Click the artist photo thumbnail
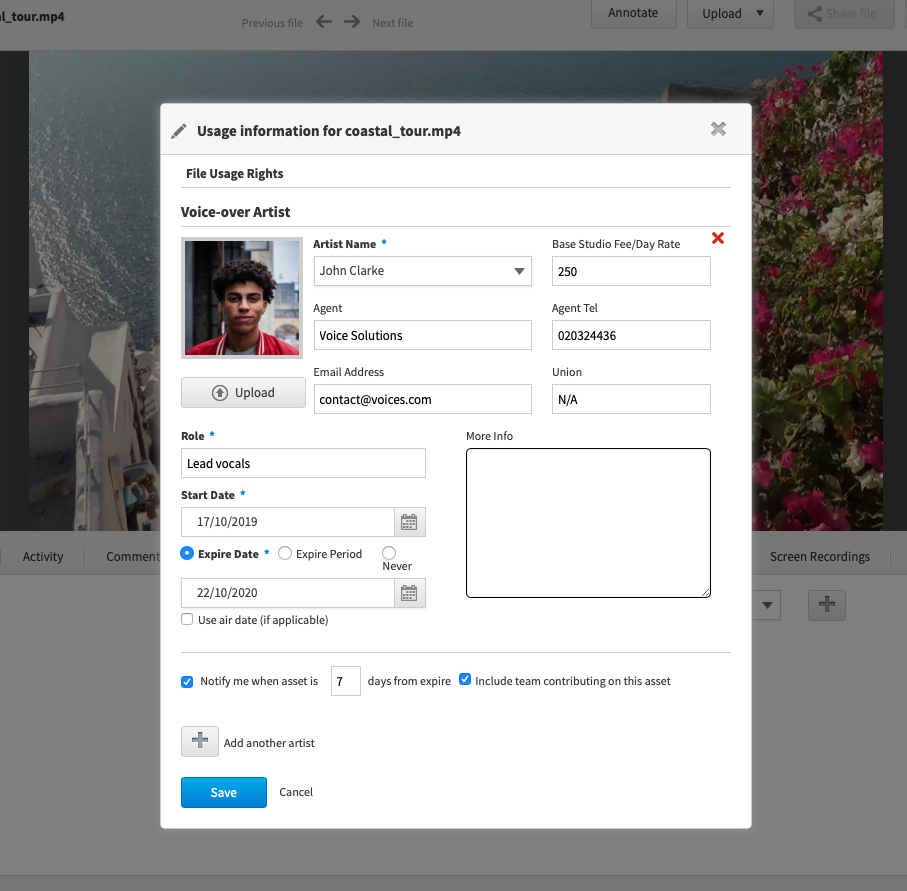The width and height of the screenshot is (907, 891). click(242, 297)
